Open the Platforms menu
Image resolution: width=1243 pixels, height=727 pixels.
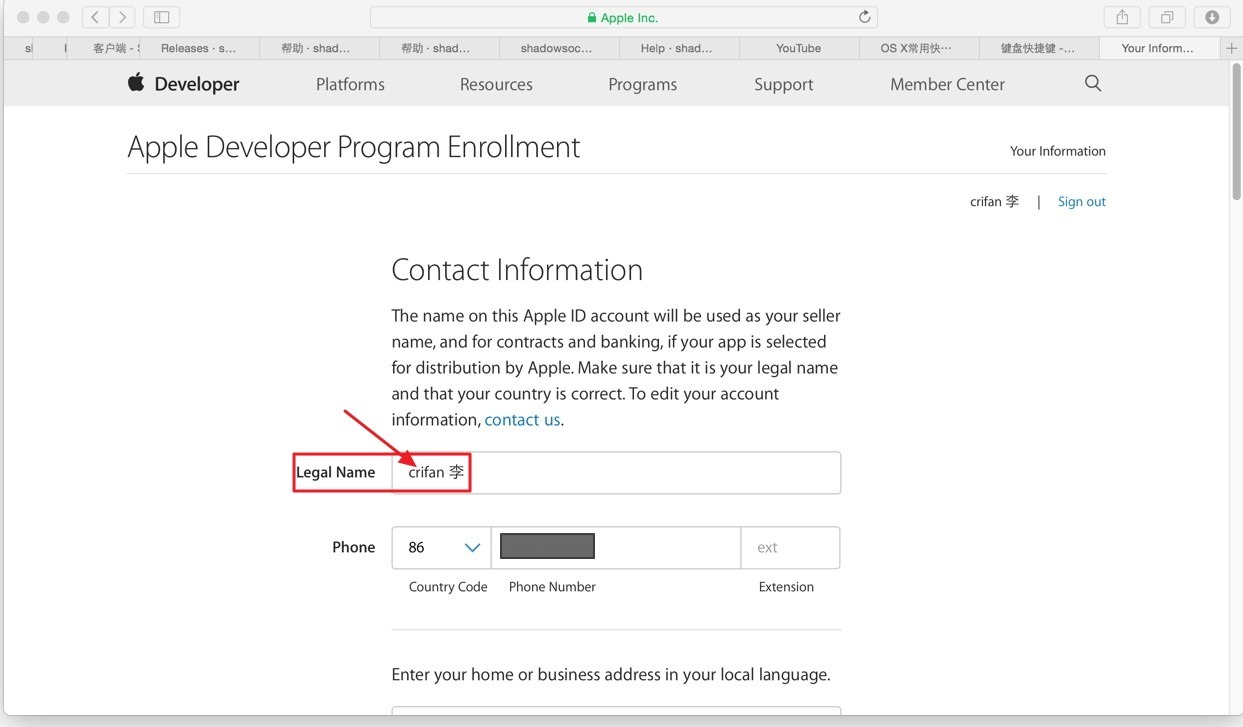tap(350, 85)
